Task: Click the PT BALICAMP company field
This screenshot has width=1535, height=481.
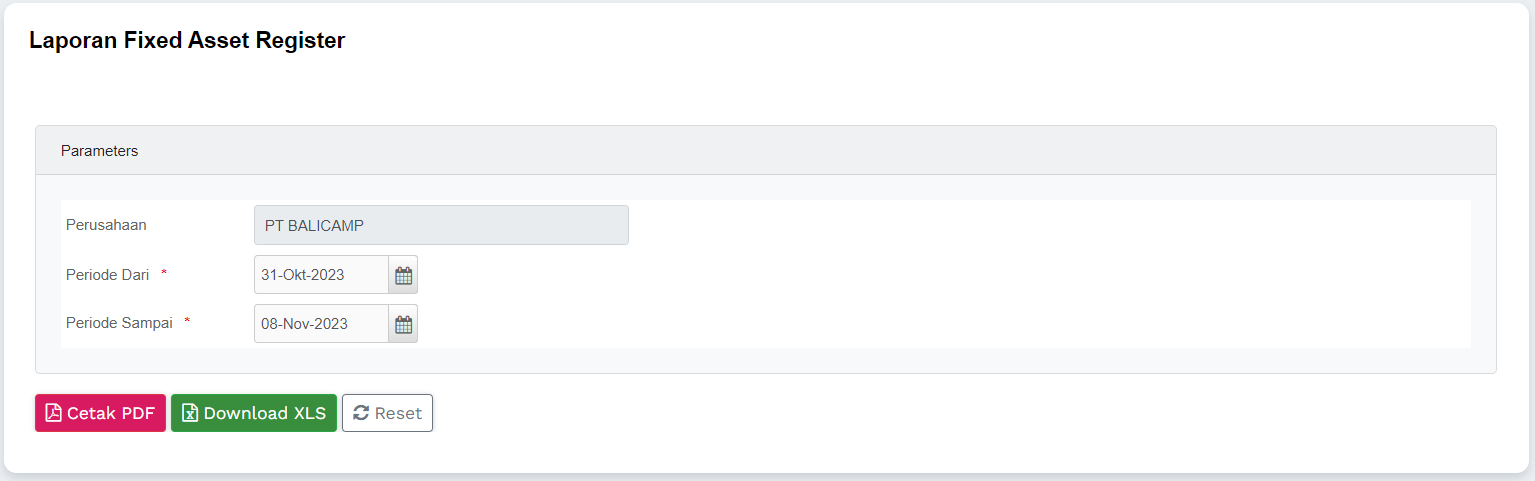Action: coord(441,225)
